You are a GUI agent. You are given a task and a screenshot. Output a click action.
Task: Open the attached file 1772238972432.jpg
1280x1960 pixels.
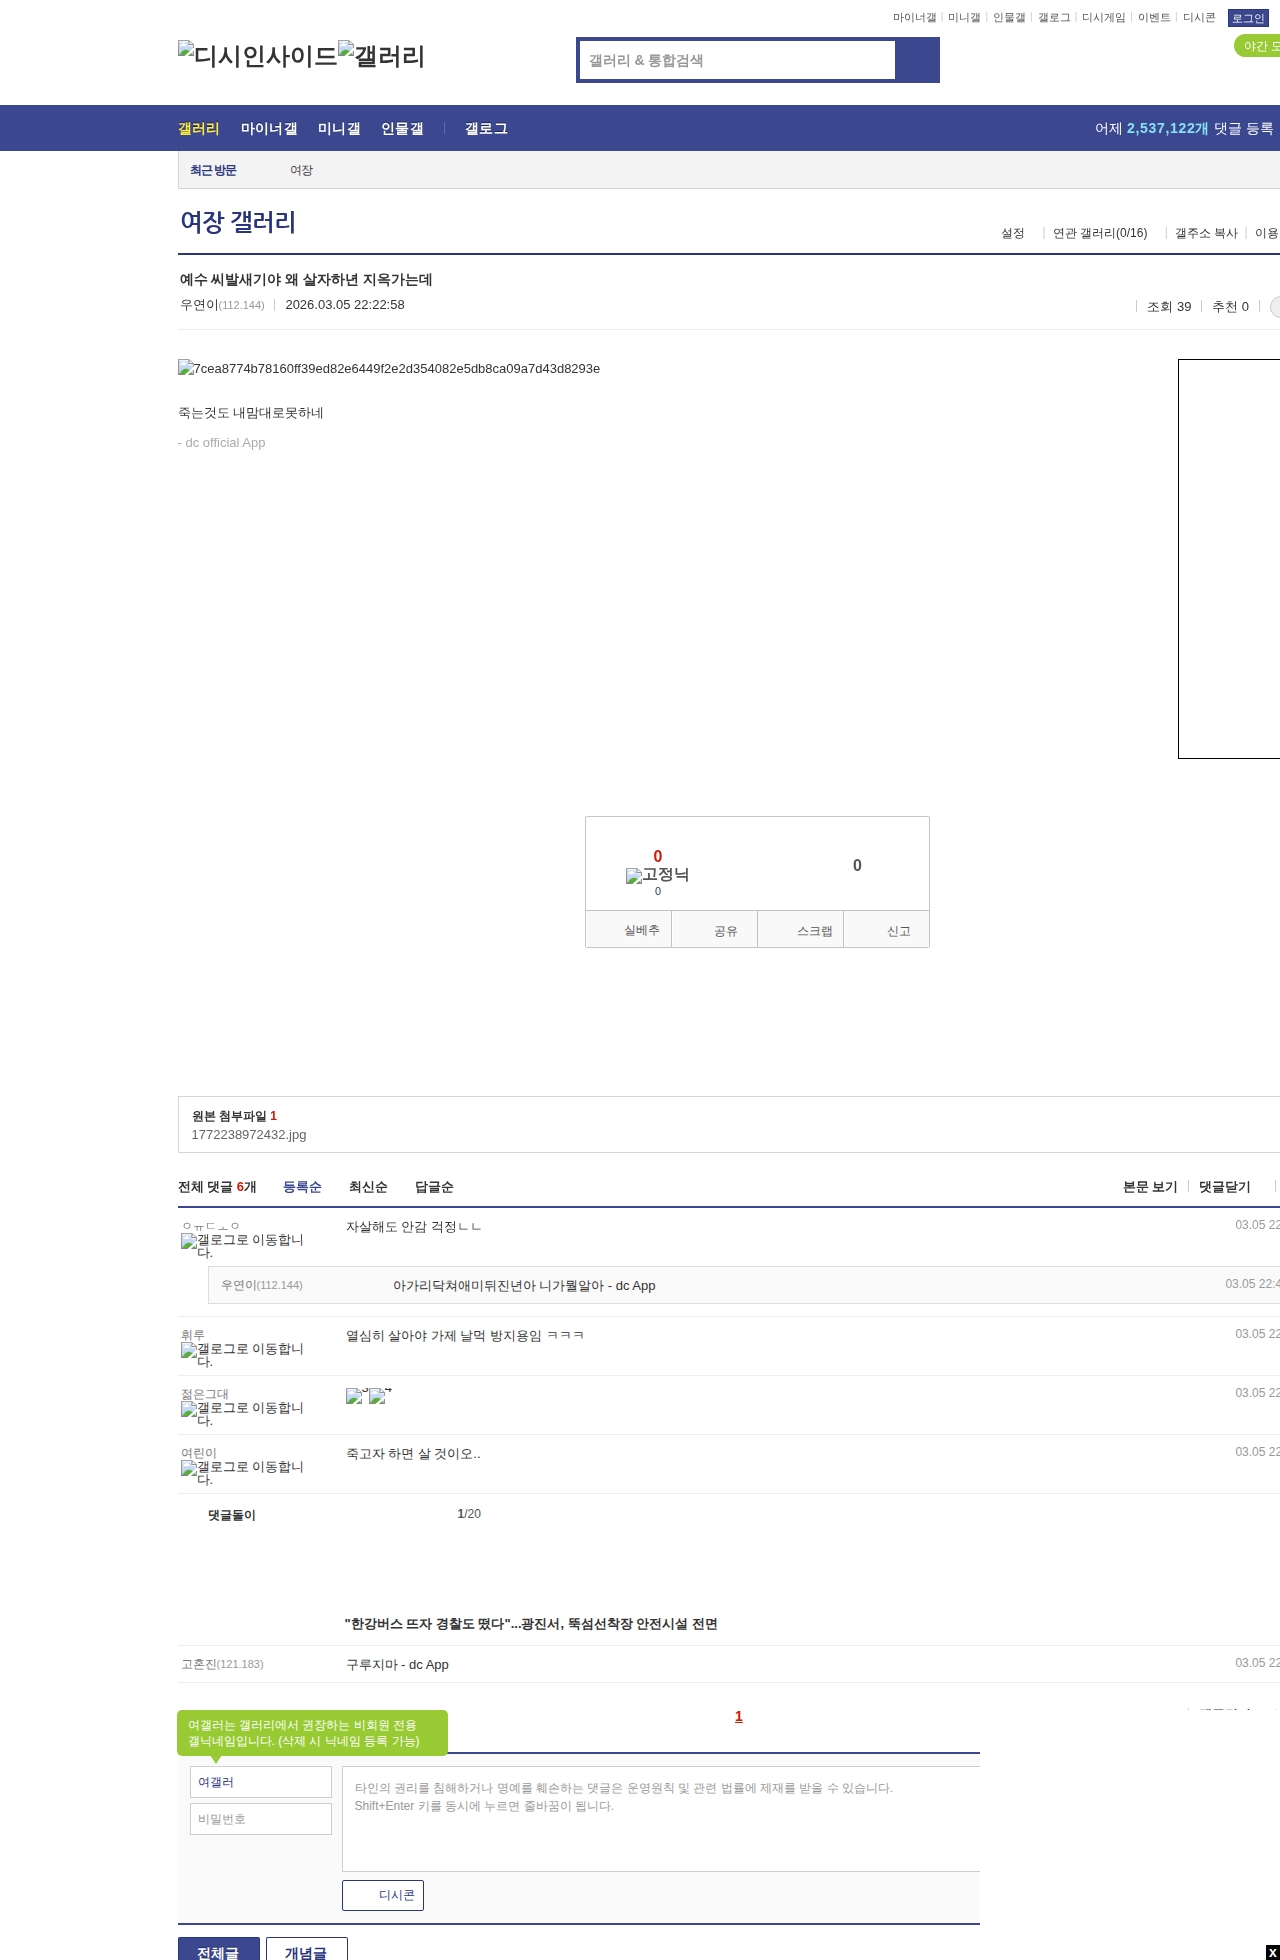coord(249,1135)
